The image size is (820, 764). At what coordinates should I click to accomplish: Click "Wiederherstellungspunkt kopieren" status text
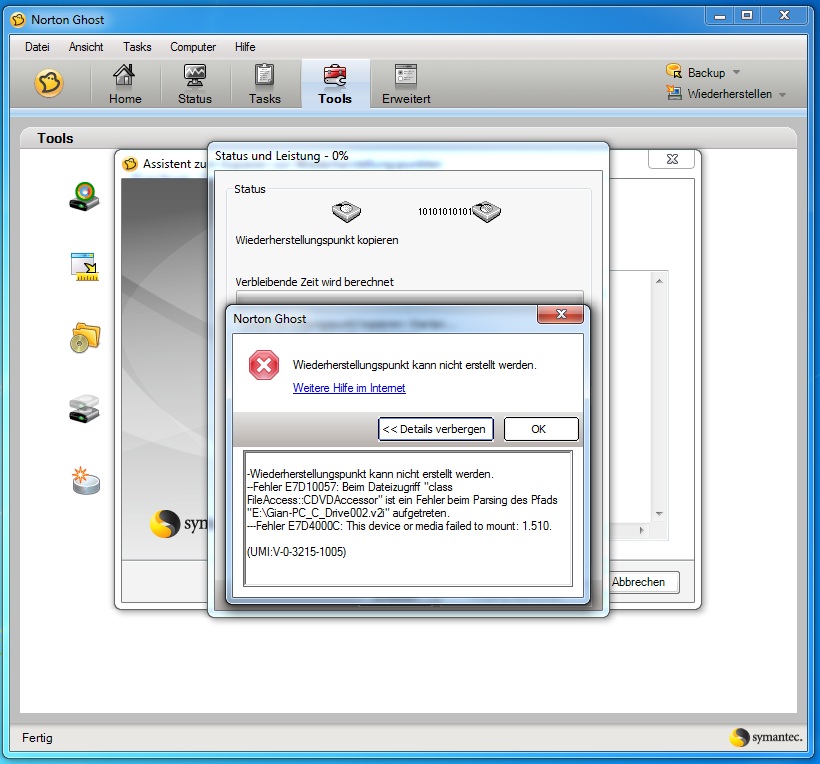317,240
